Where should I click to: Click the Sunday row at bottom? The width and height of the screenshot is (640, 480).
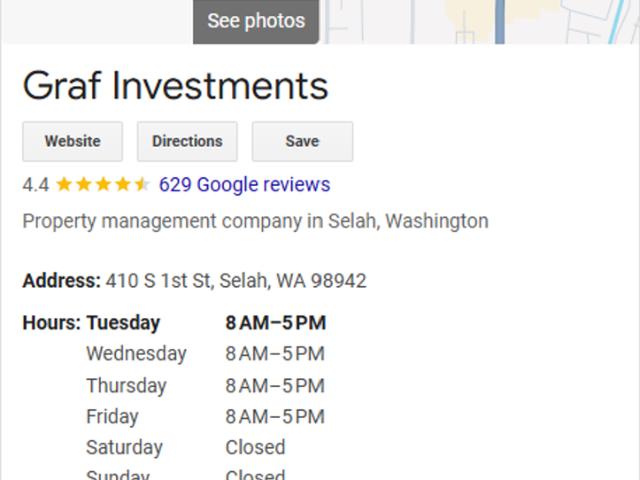pos(186,475)
